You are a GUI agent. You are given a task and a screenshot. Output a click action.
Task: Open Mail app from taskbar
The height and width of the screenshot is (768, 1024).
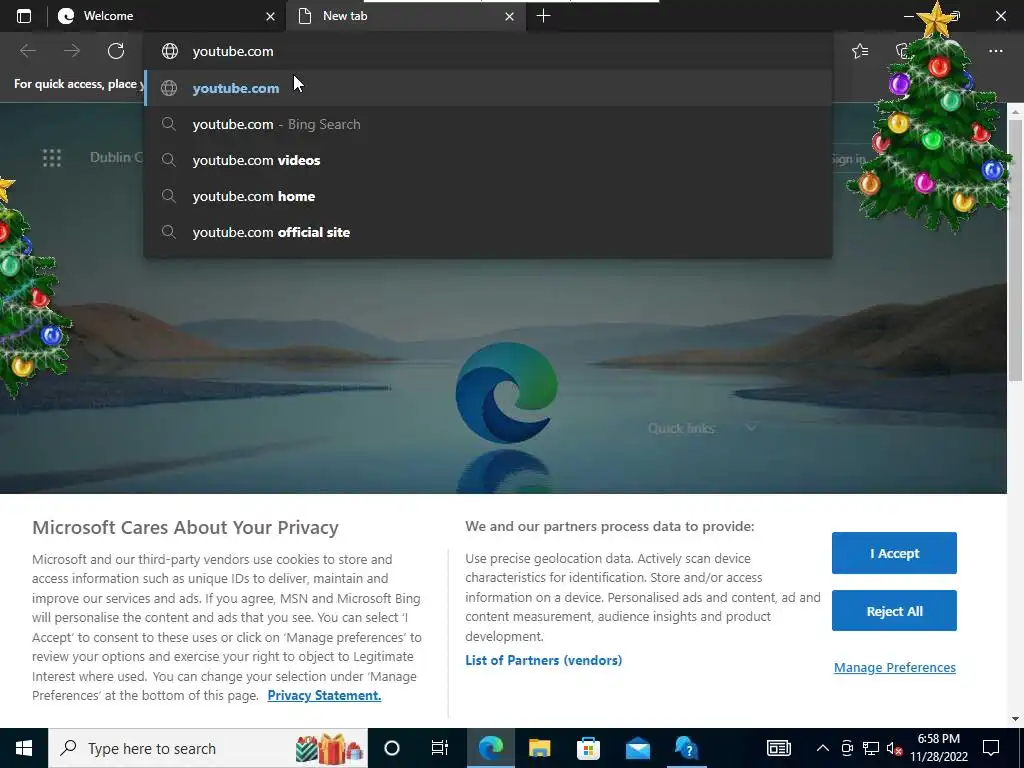(637, 748)
